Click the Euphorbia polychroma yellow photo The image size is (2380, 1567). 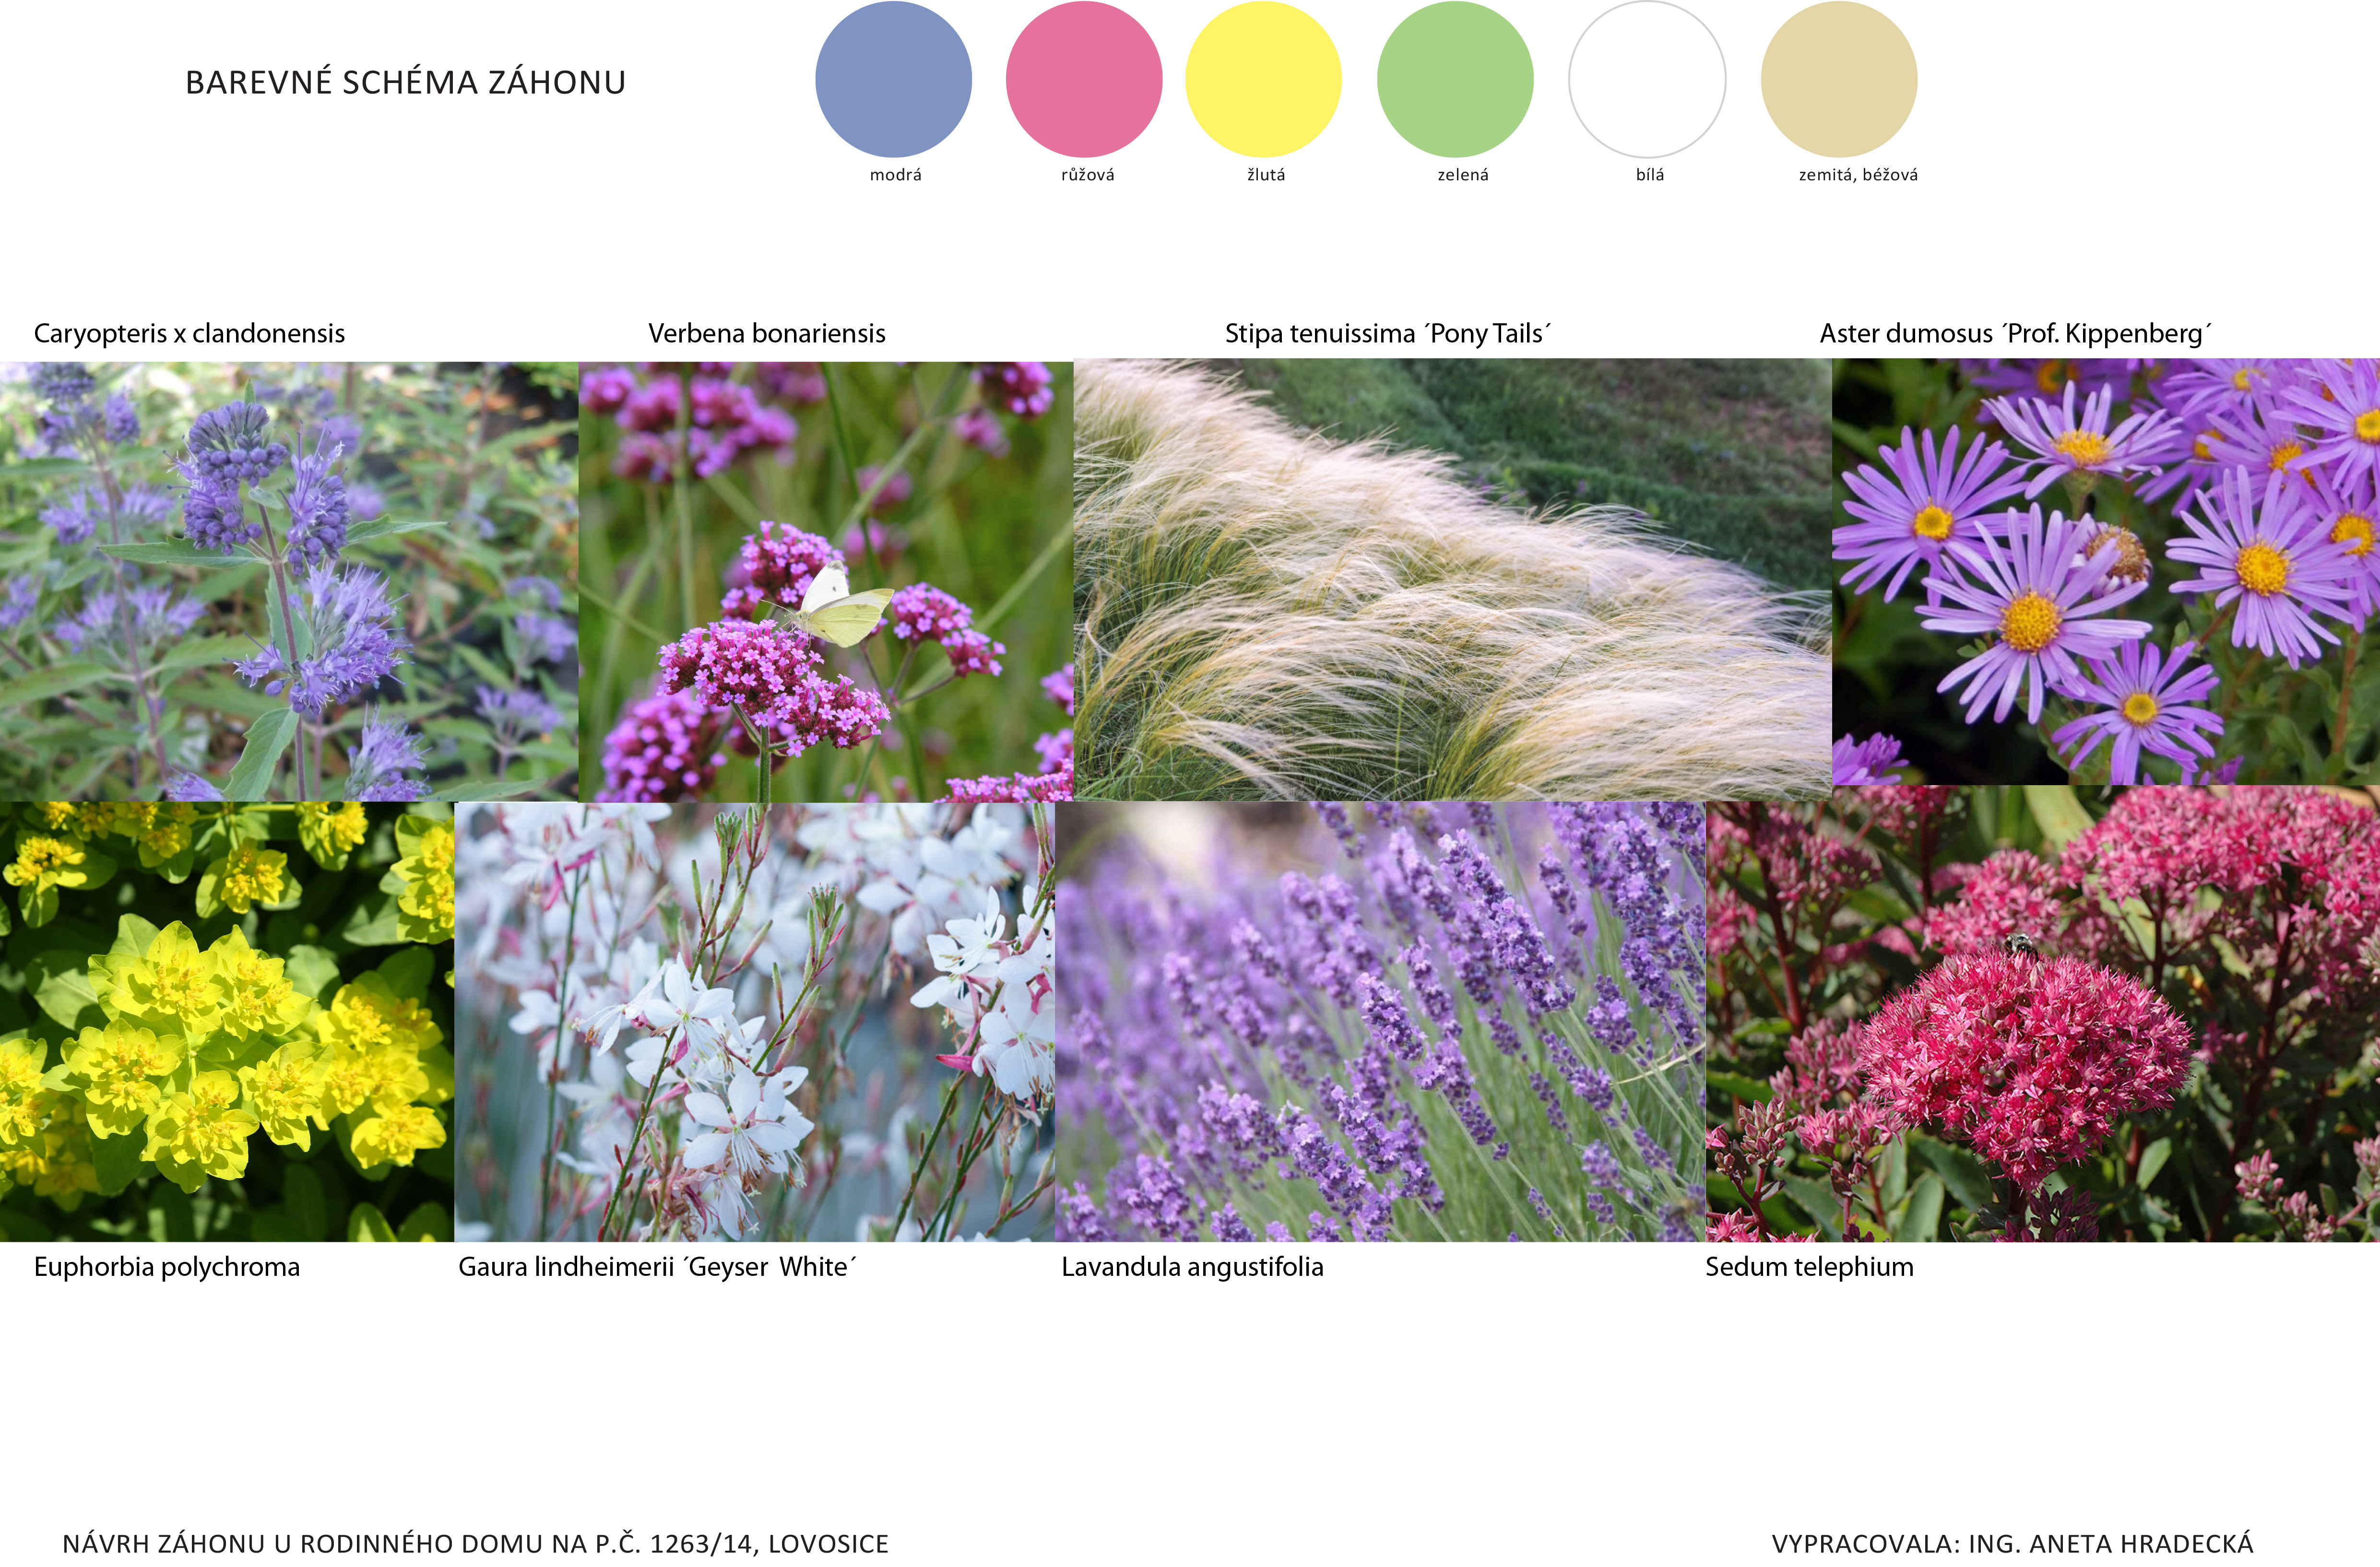(x=226, y=1021)
